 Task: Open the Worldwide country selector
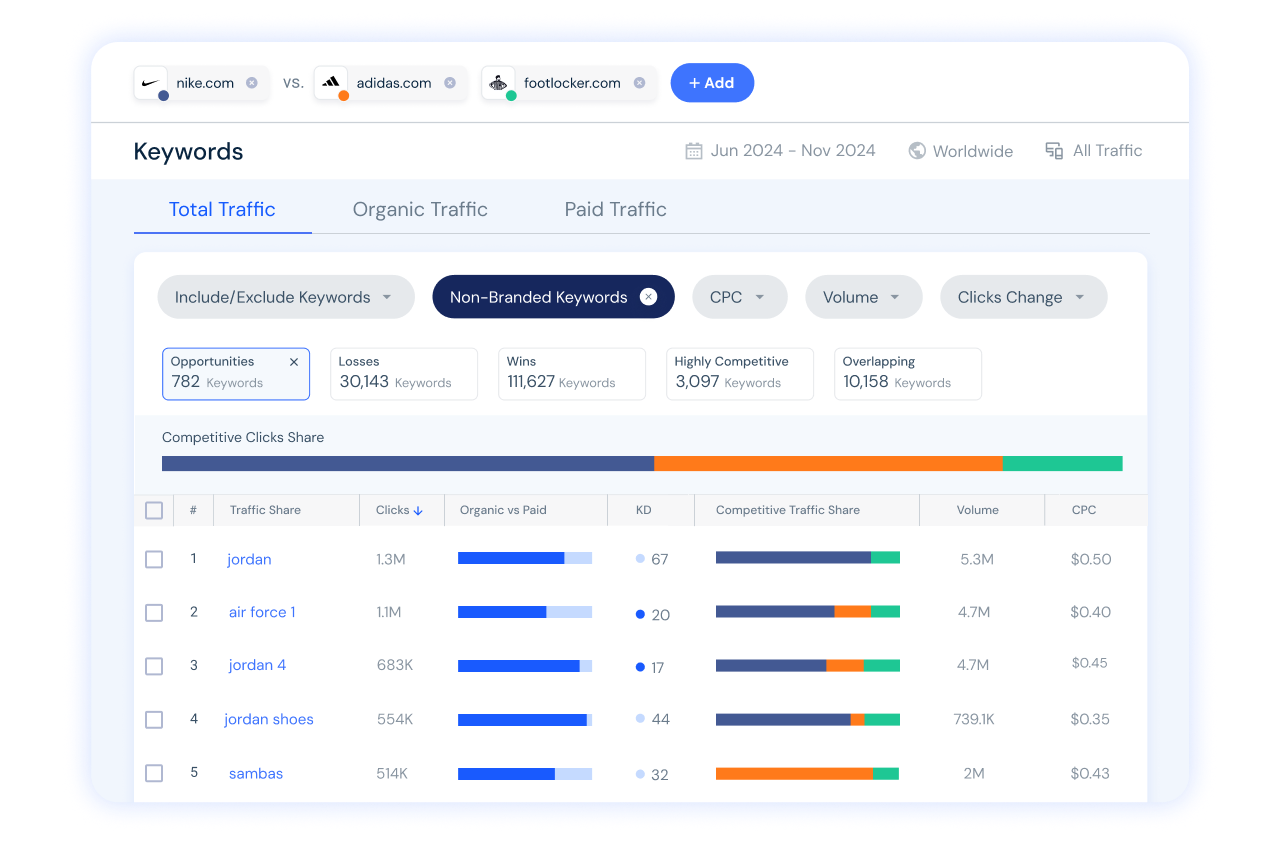coord(961,151)
